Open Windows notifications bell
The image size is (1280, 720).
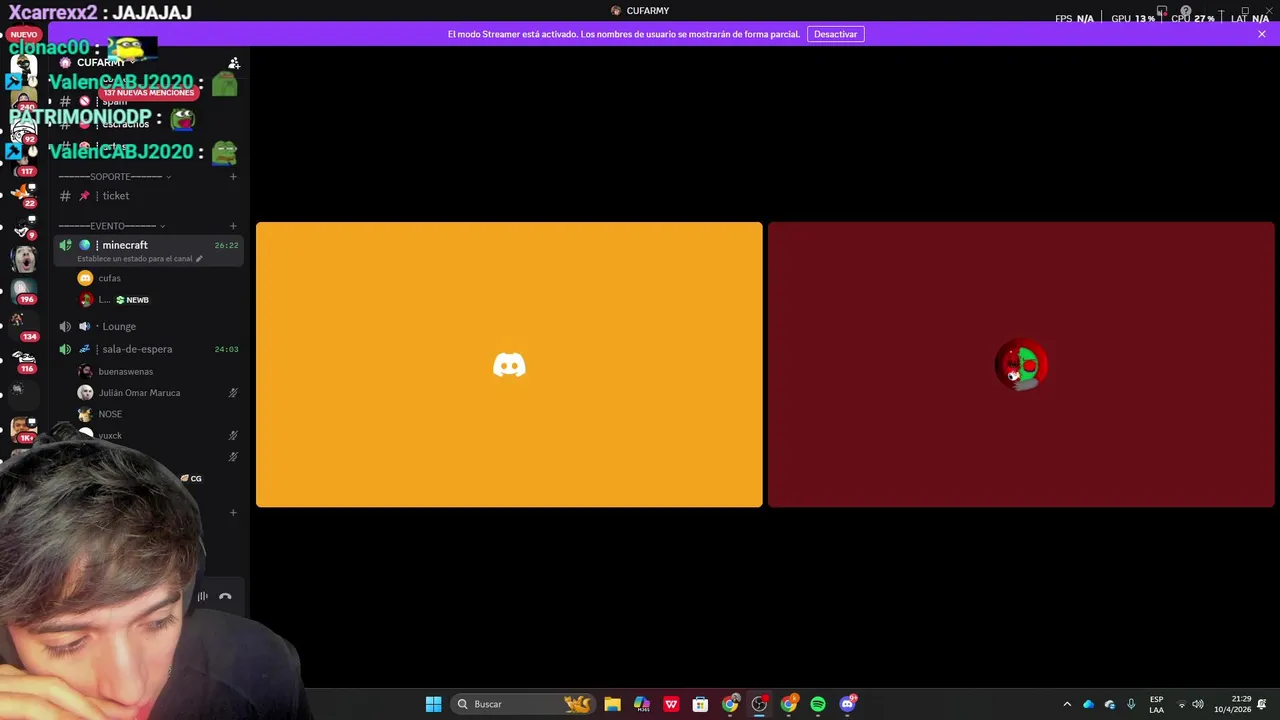(x=1262, y=704)
